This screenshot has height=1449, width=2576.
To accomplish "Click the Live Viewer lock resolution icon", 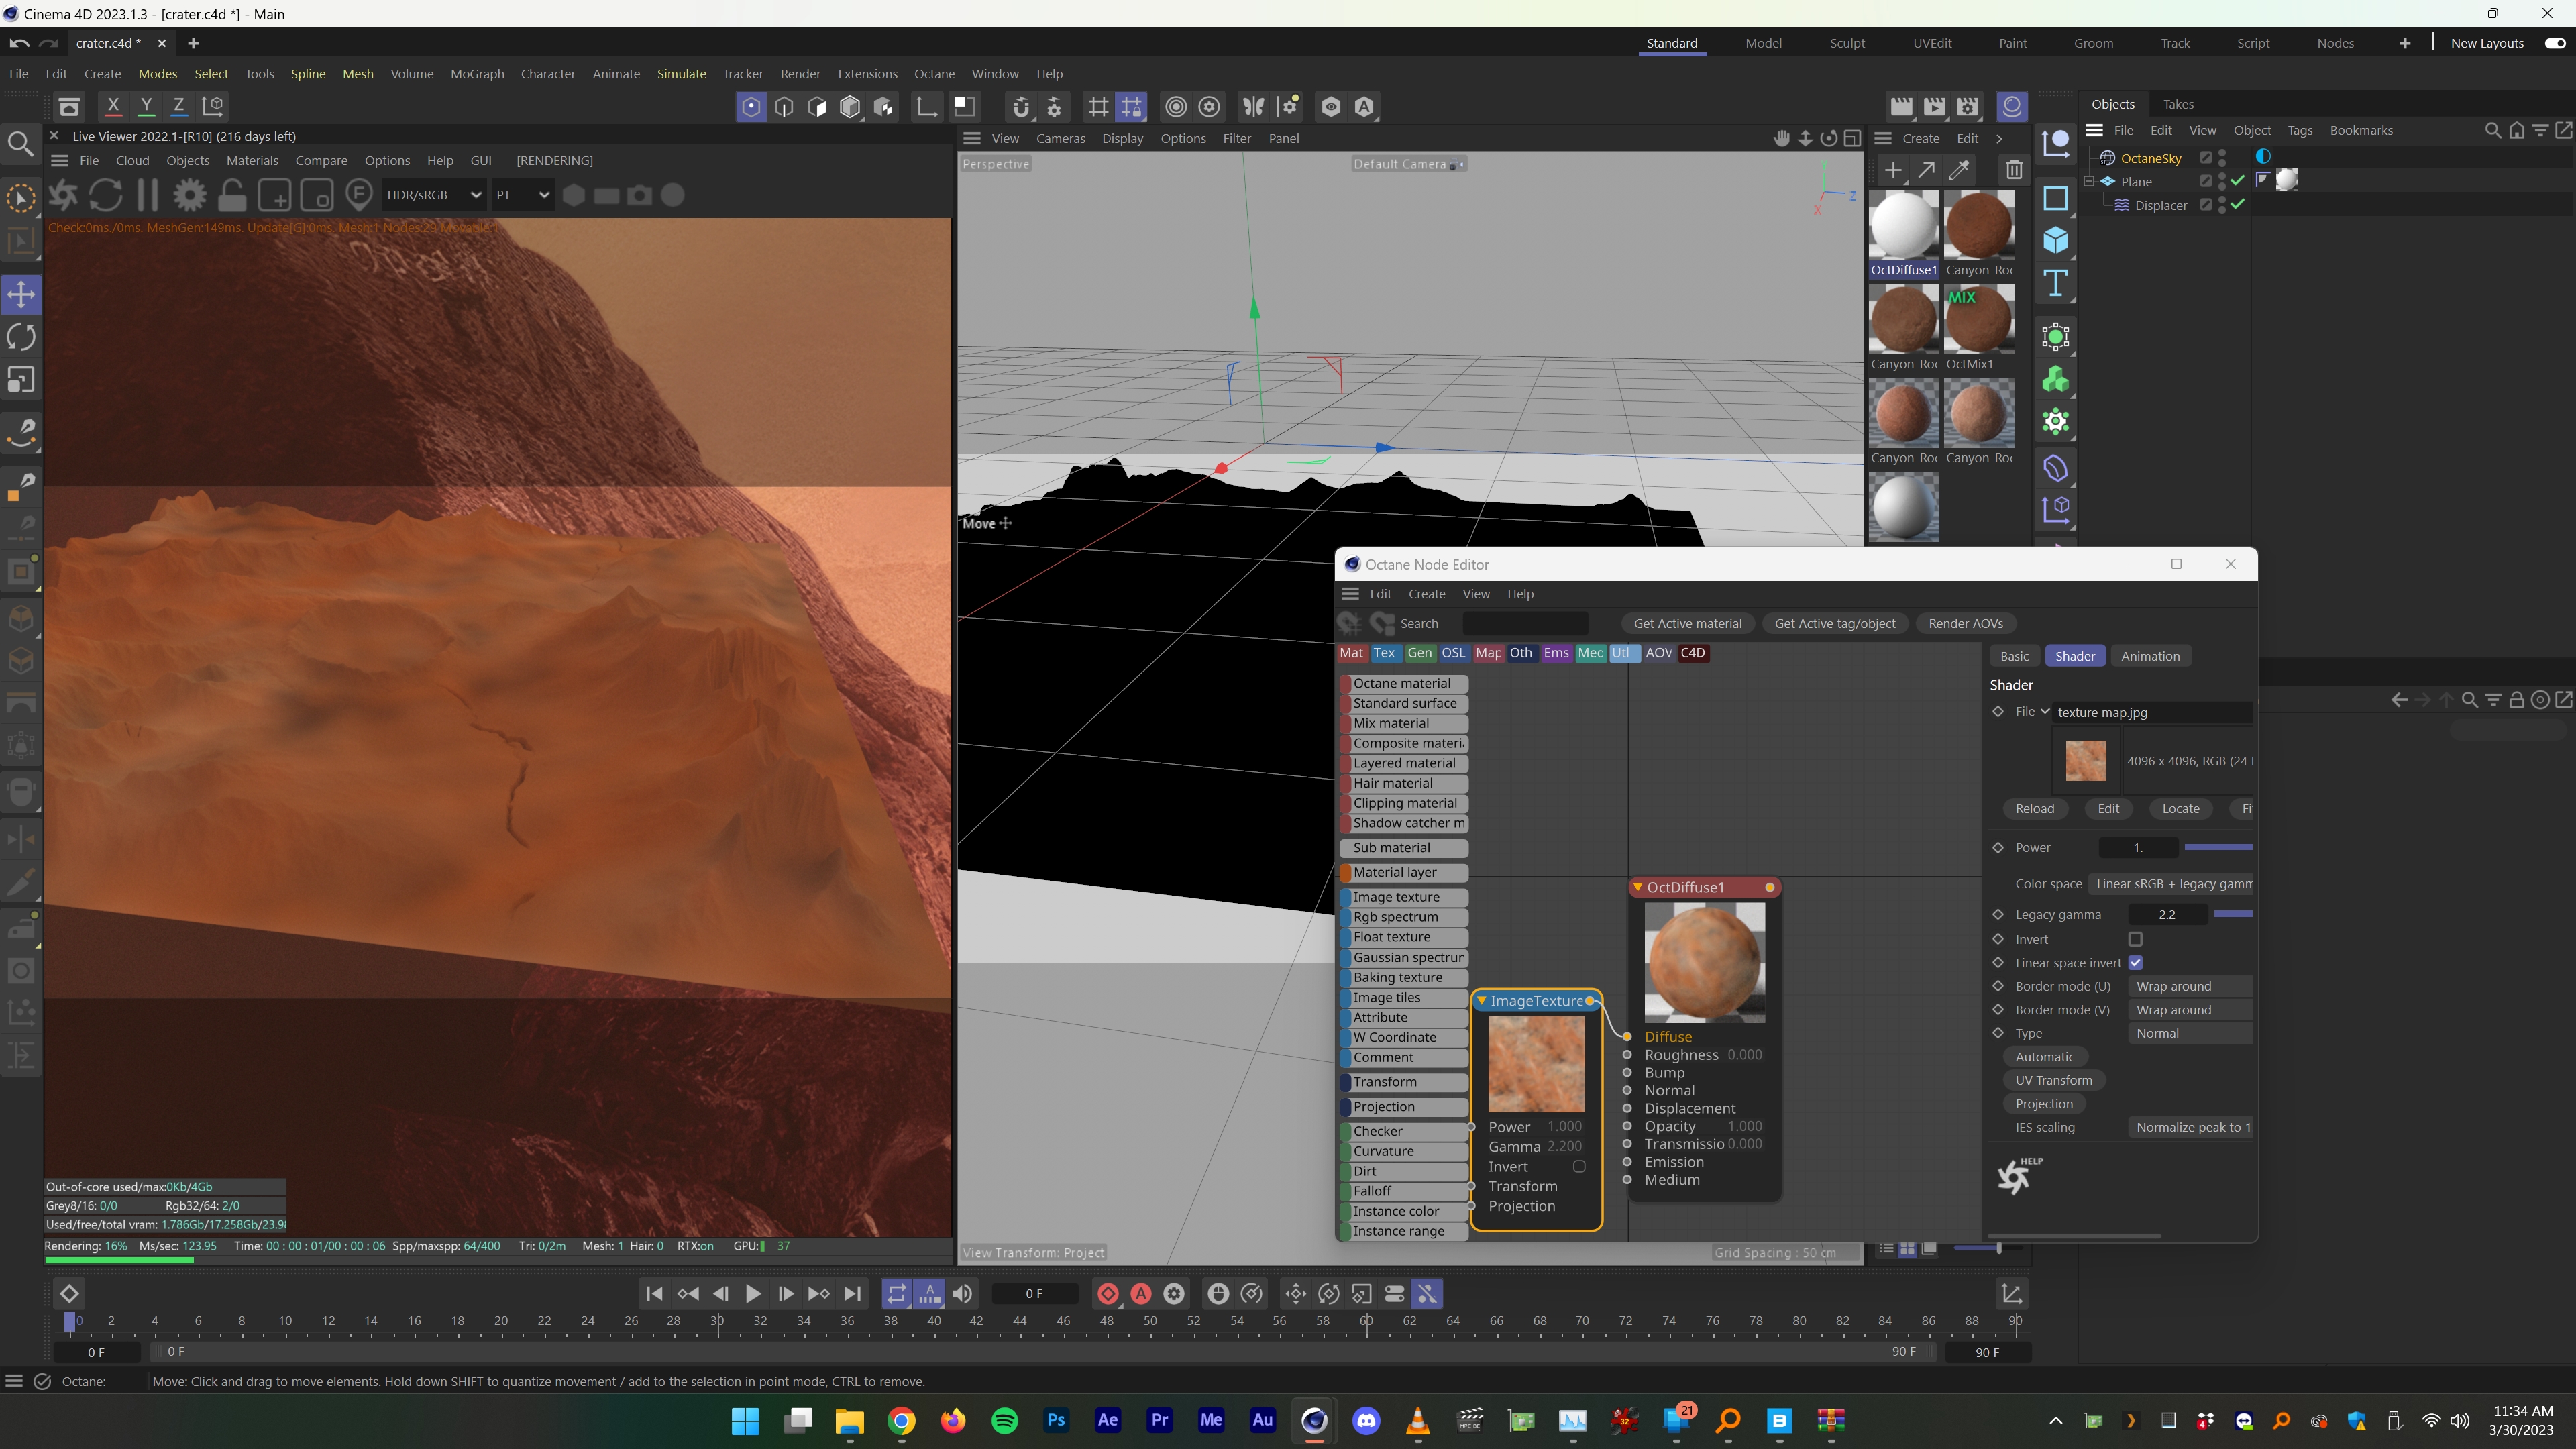I will (x=232, y=195).
